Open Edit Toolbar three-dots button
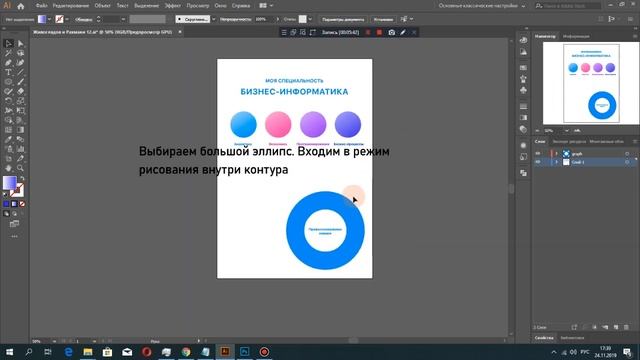The image size is (640, 360). (14, 236)
